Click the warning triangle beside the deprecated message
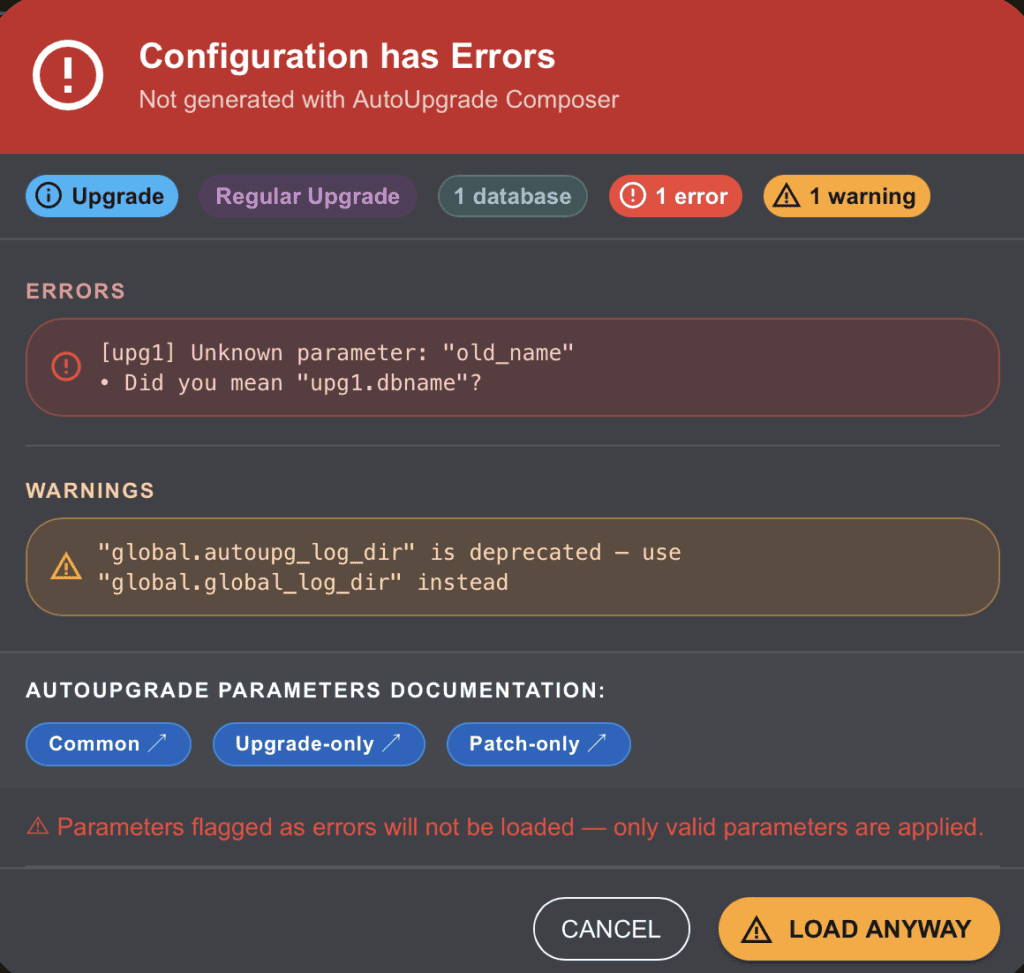Viewport: 1024px width, 973px height. (66, 567)
